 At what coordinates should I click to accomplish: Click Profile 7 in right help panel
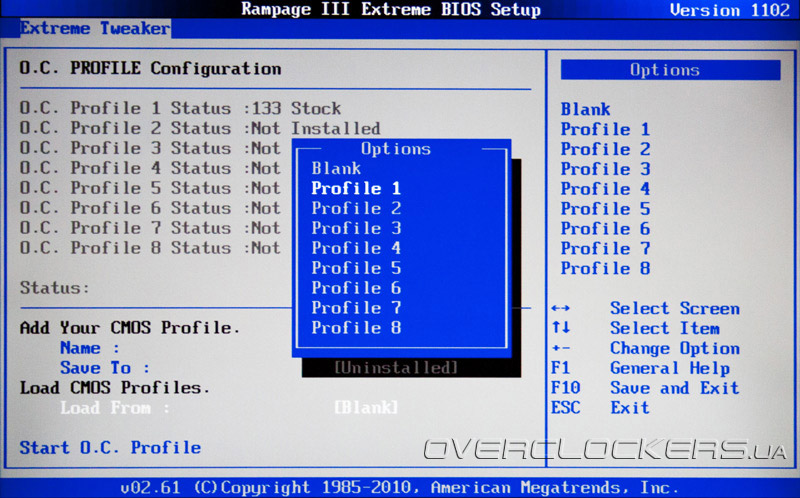pos(605,248)
